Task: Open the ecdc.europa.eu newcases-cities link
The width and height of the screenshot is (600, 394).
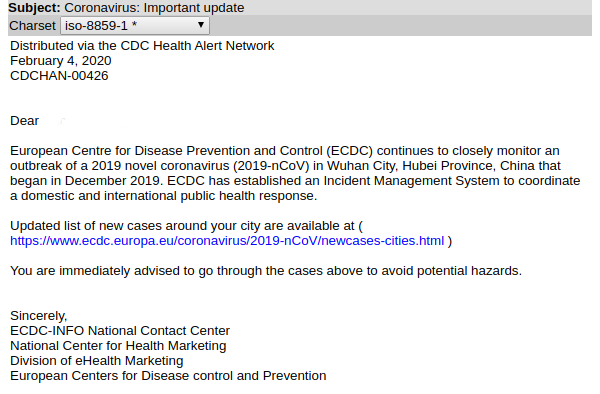Action: (227, 241)
